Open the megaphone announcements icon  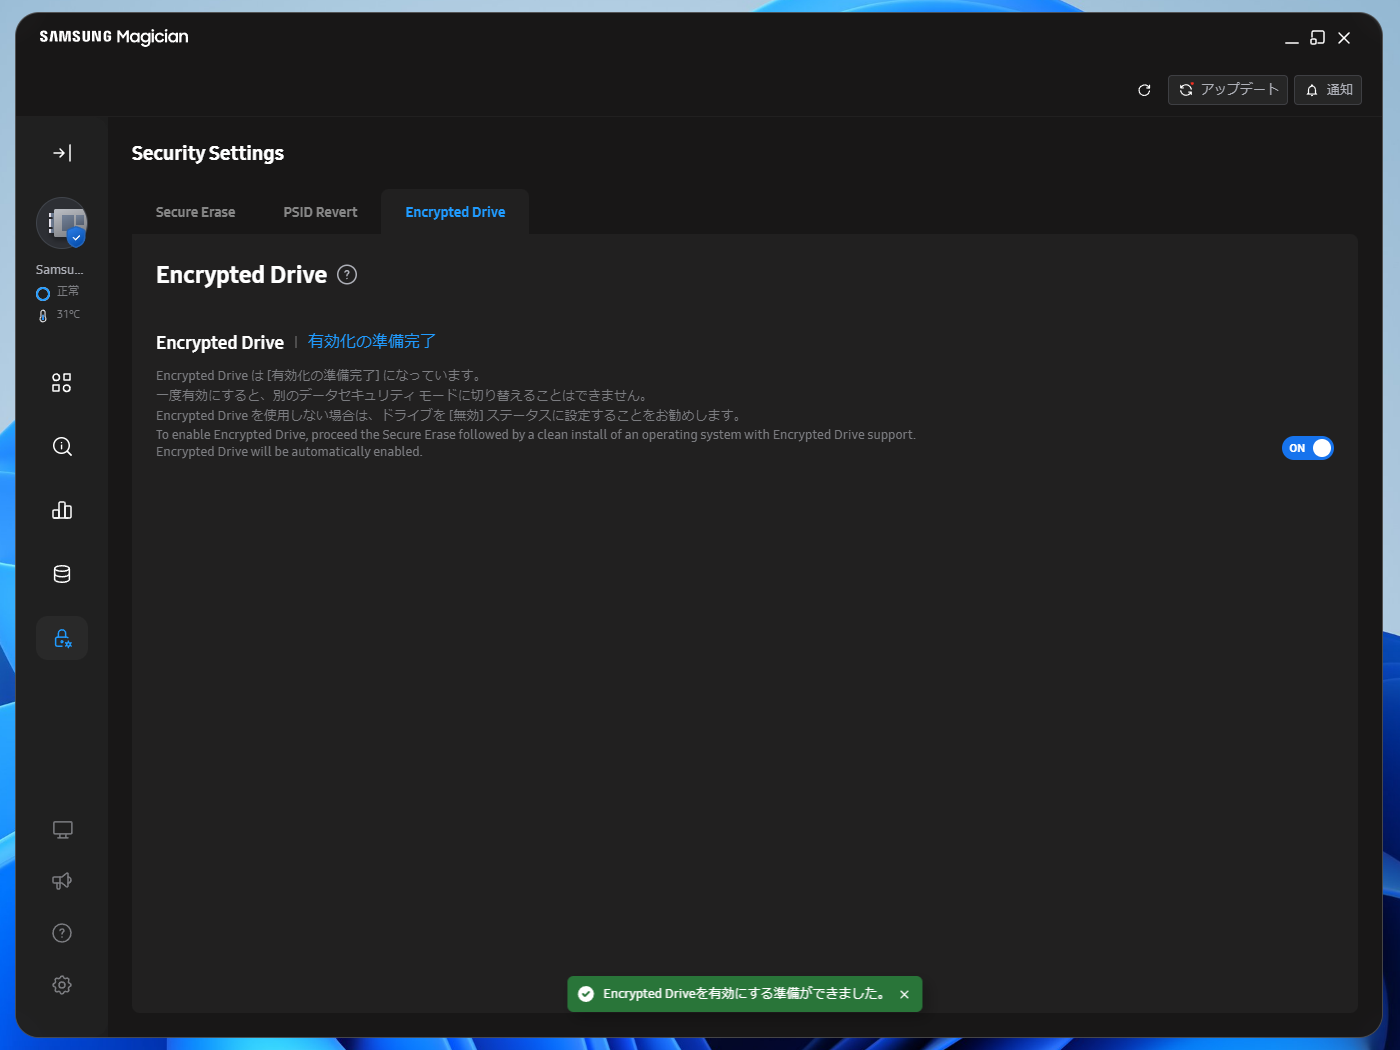[62, 881]
